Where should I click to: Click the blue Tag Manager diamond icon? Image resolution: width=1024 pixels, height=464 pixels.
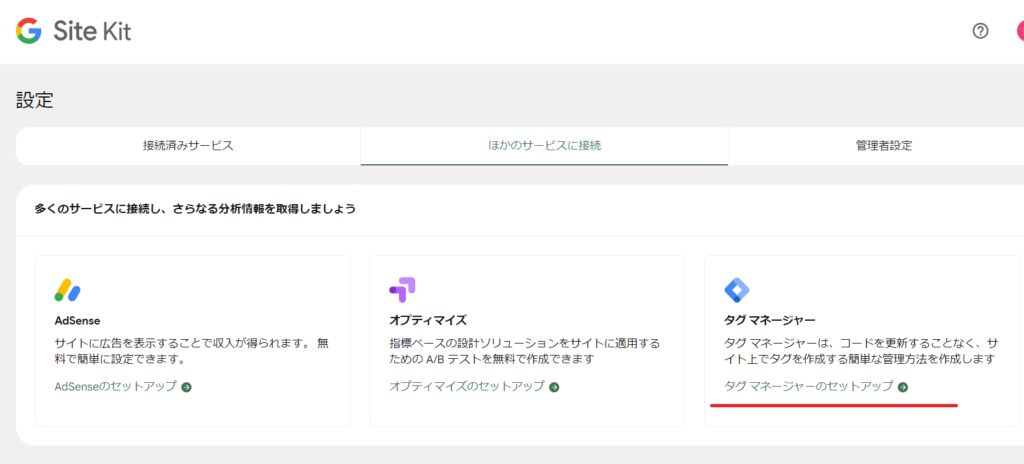pyautogui.click(x=737, y=290)
